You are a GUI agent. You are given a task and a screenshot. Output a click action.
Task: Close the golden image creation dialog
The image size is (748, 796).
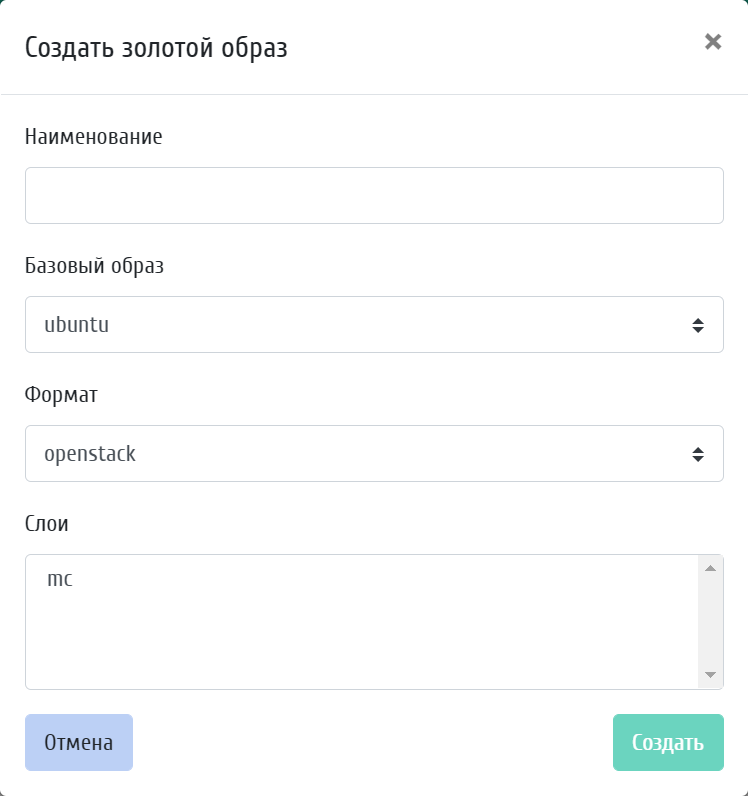click(712, 42)
